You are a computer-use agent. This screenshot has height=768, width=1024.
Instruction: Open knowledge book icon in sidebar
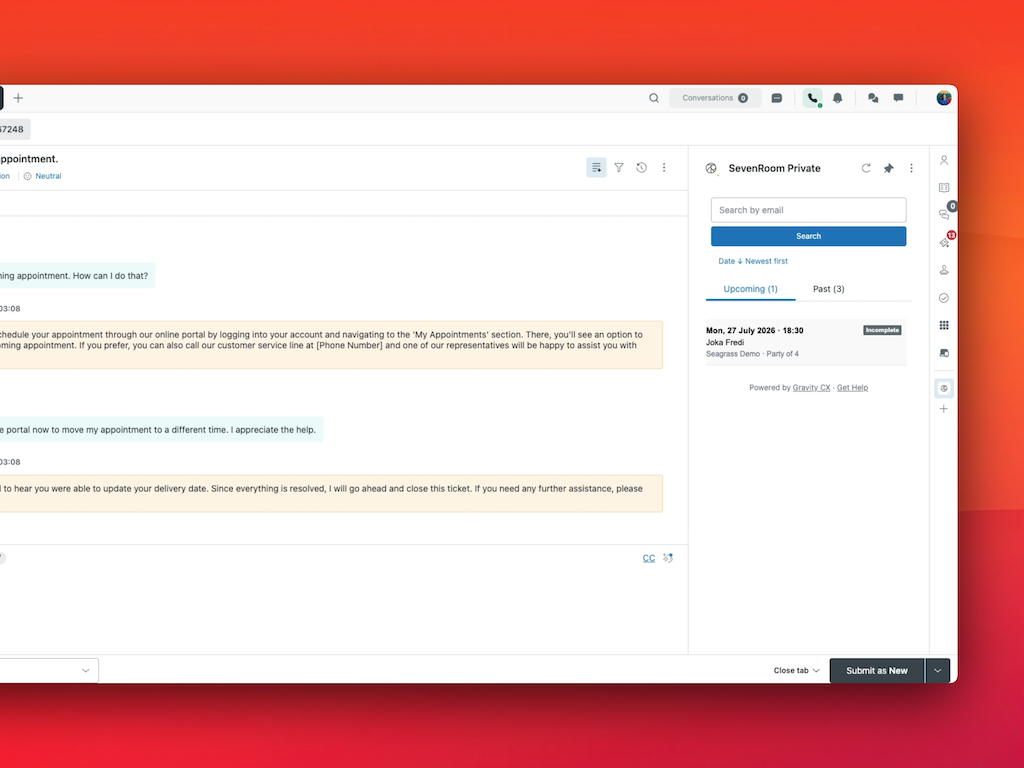click(944, 187)
